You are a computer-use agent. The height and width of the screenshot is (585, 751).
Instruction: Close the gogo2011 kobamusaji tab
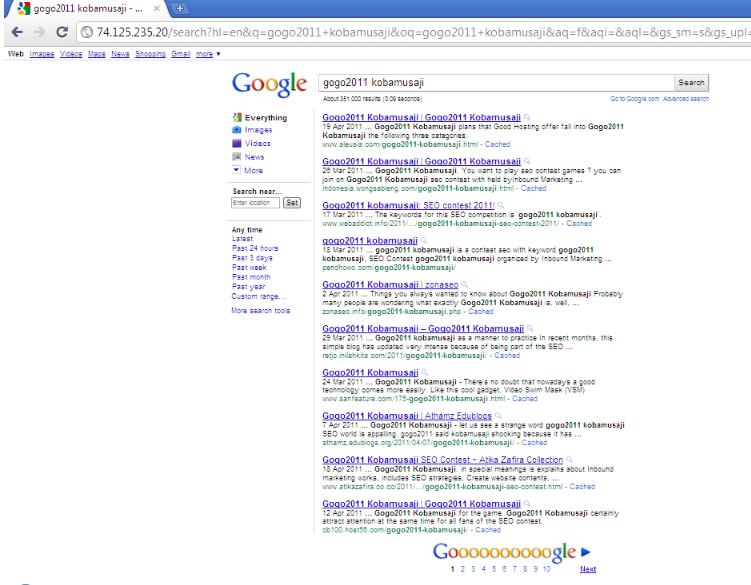(157, 9)
